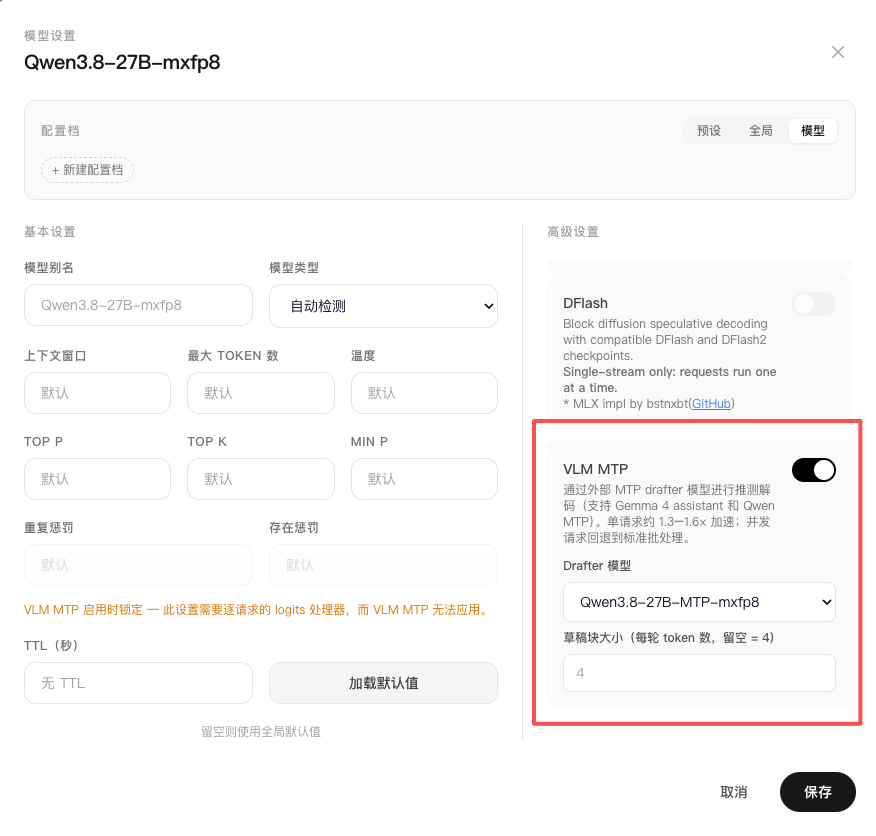This screenshot has height=836, width=876.
Task: Turn off the VLM MTP switch
Action: click(813, 470)
